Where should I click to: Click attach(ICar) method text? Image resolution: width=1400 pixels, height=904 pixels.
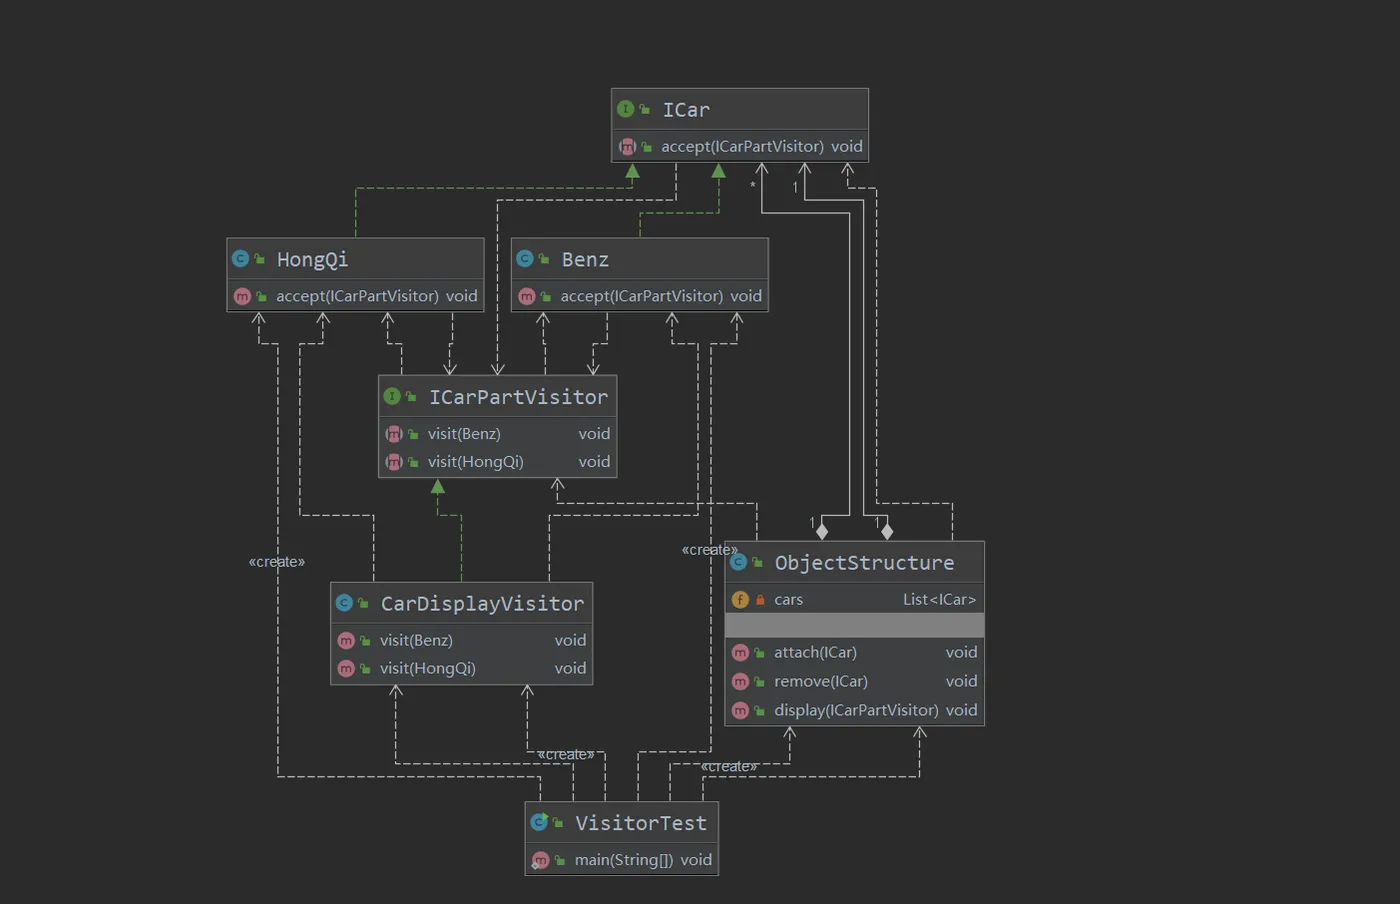[x=815, y=652]
